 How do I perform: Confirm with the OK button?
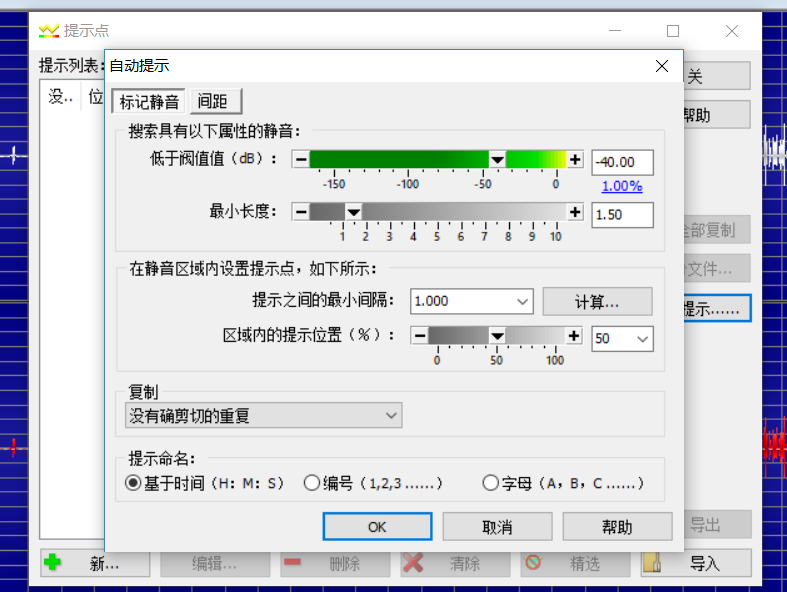377,527
